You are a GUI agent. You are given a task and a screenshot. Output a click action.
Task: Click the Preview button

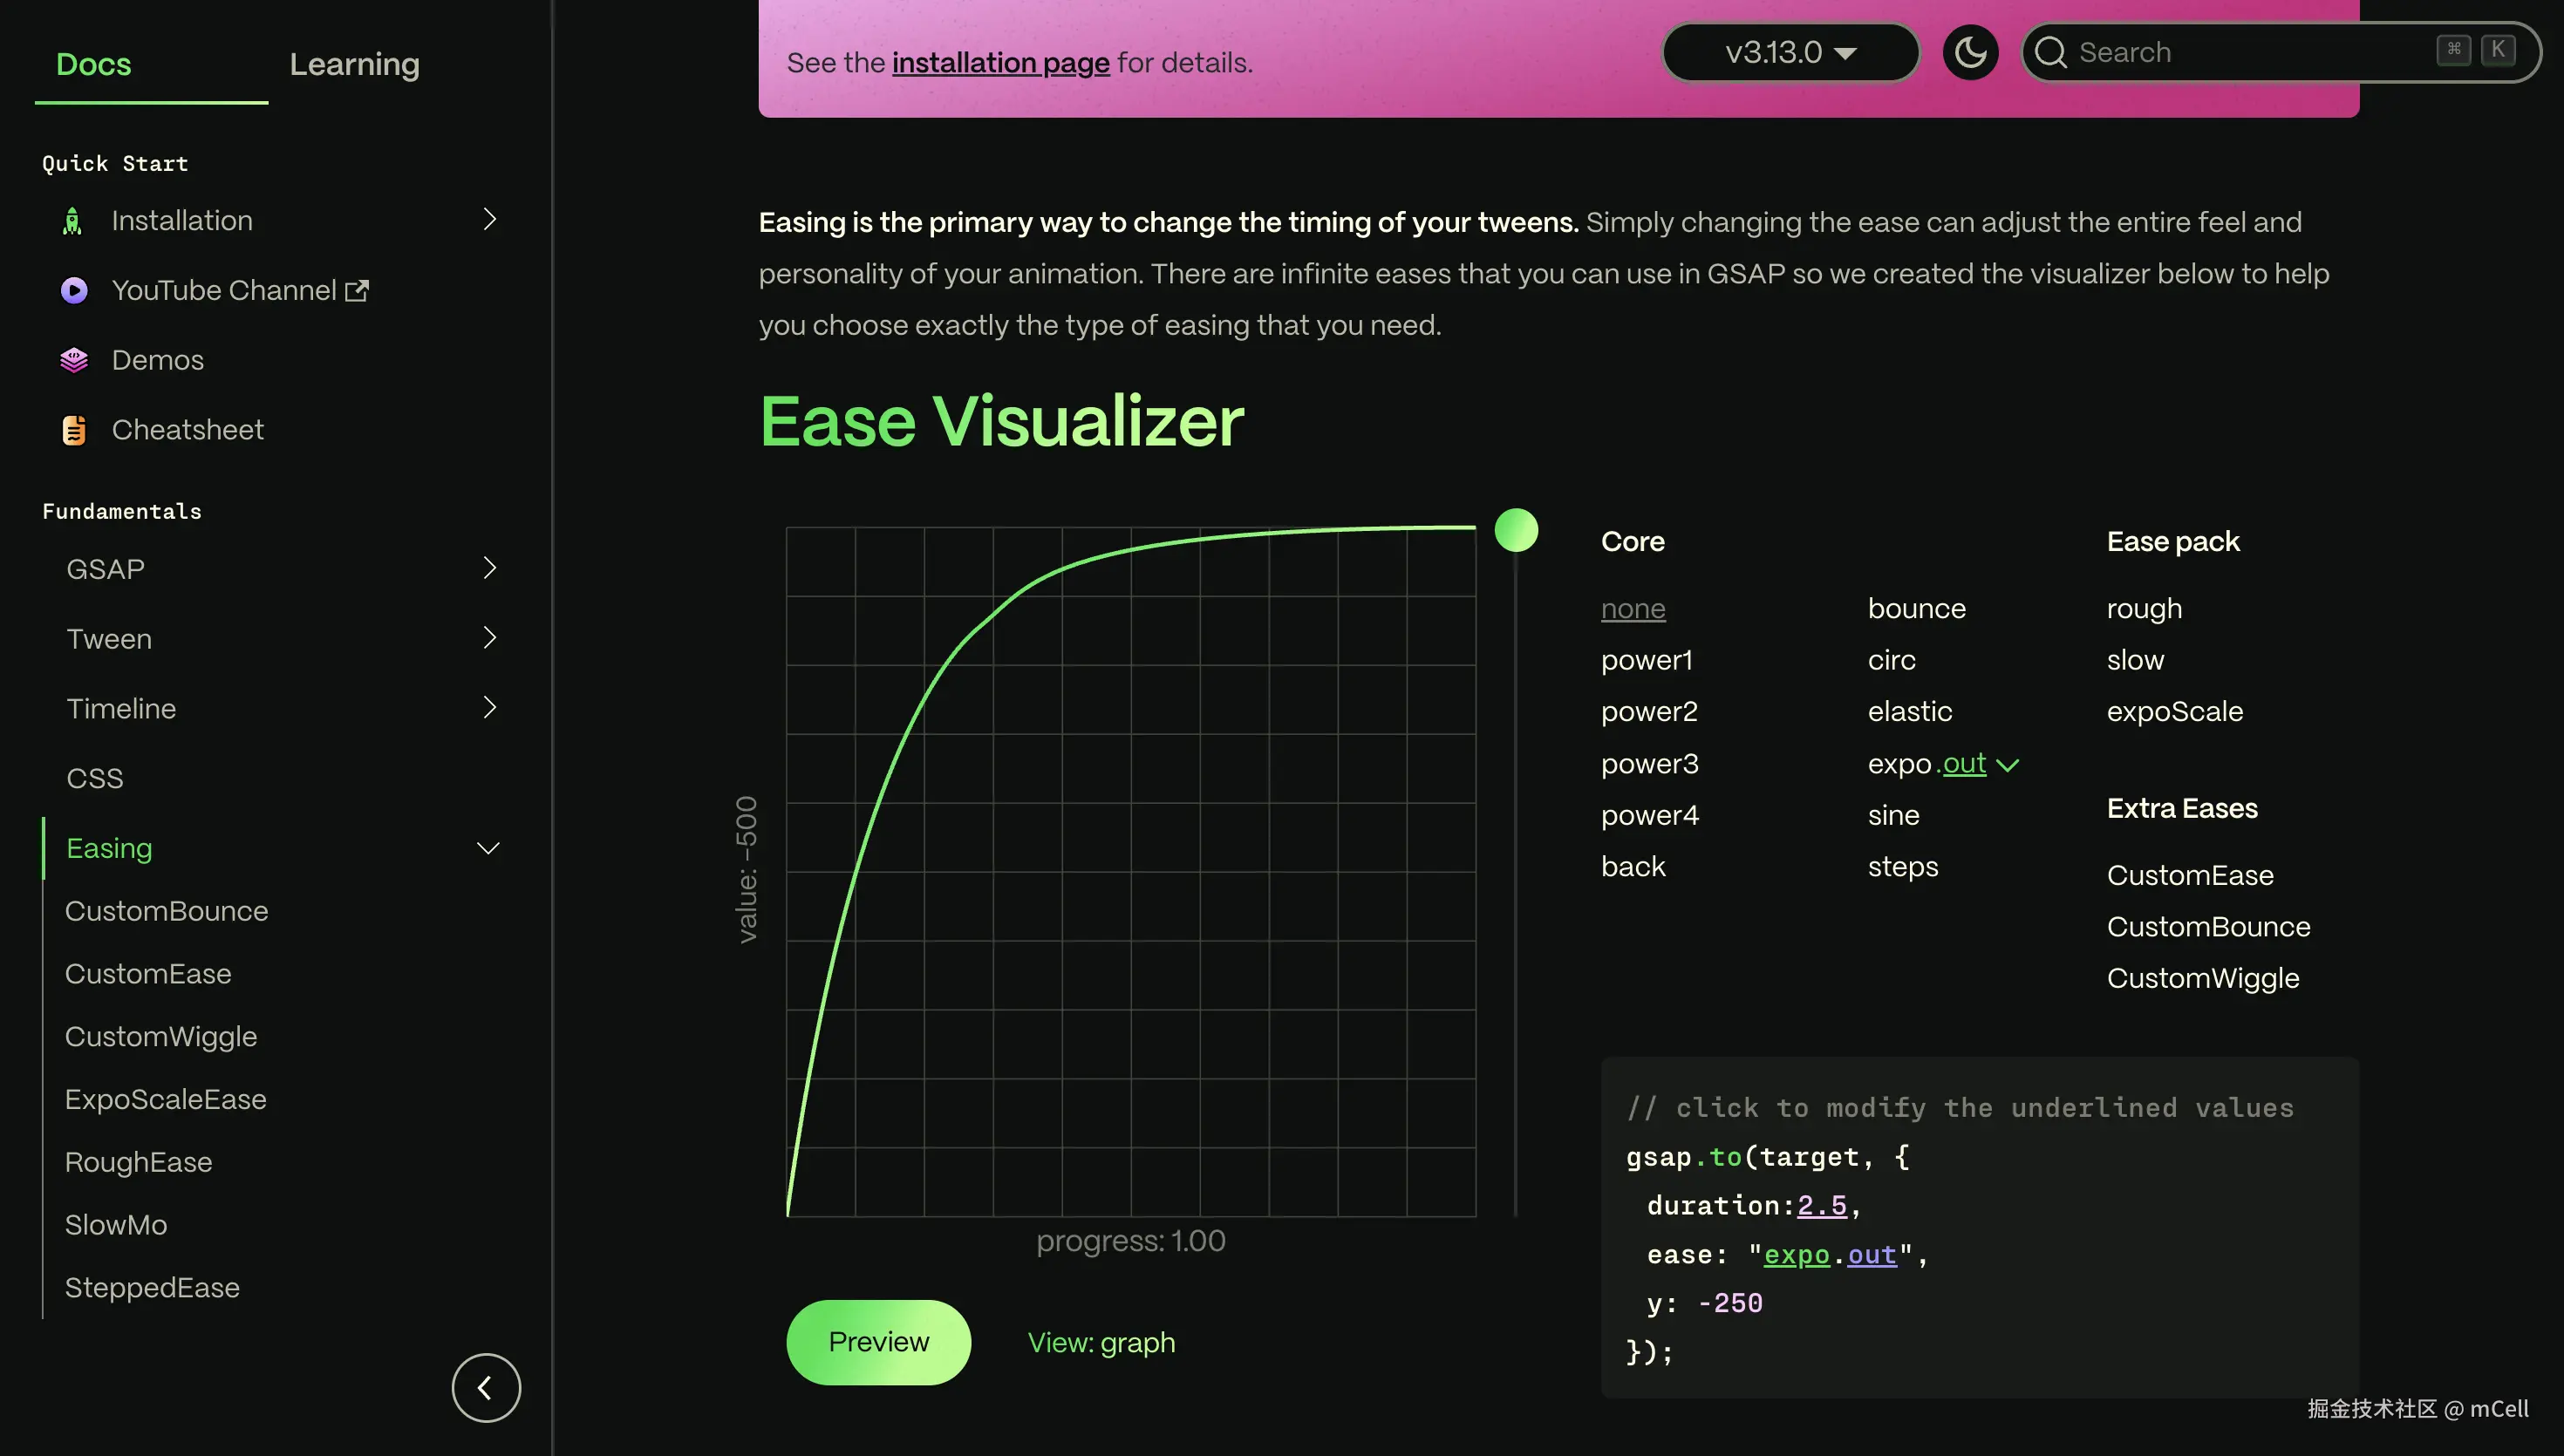coord(878,1342)
